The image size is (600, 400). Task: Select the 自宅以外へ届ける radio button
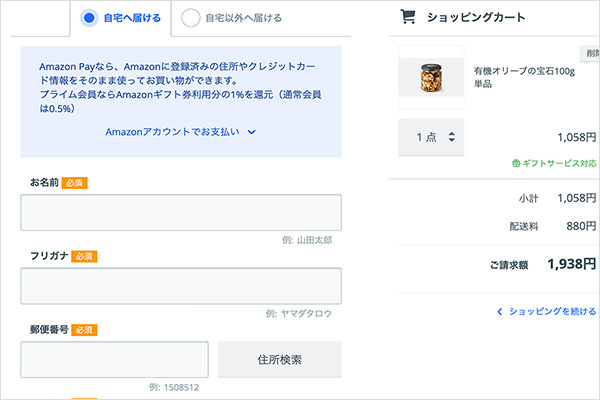pyautogui.click(x=190, y=17)
